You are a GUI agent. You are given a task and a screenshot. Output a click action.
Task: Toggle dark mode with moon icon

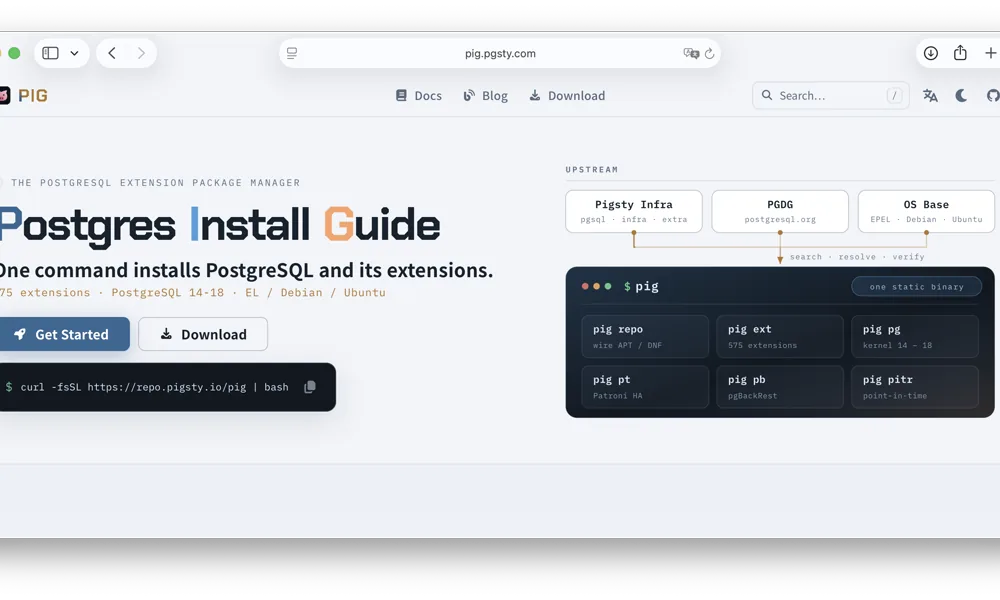tap(961, 96)
